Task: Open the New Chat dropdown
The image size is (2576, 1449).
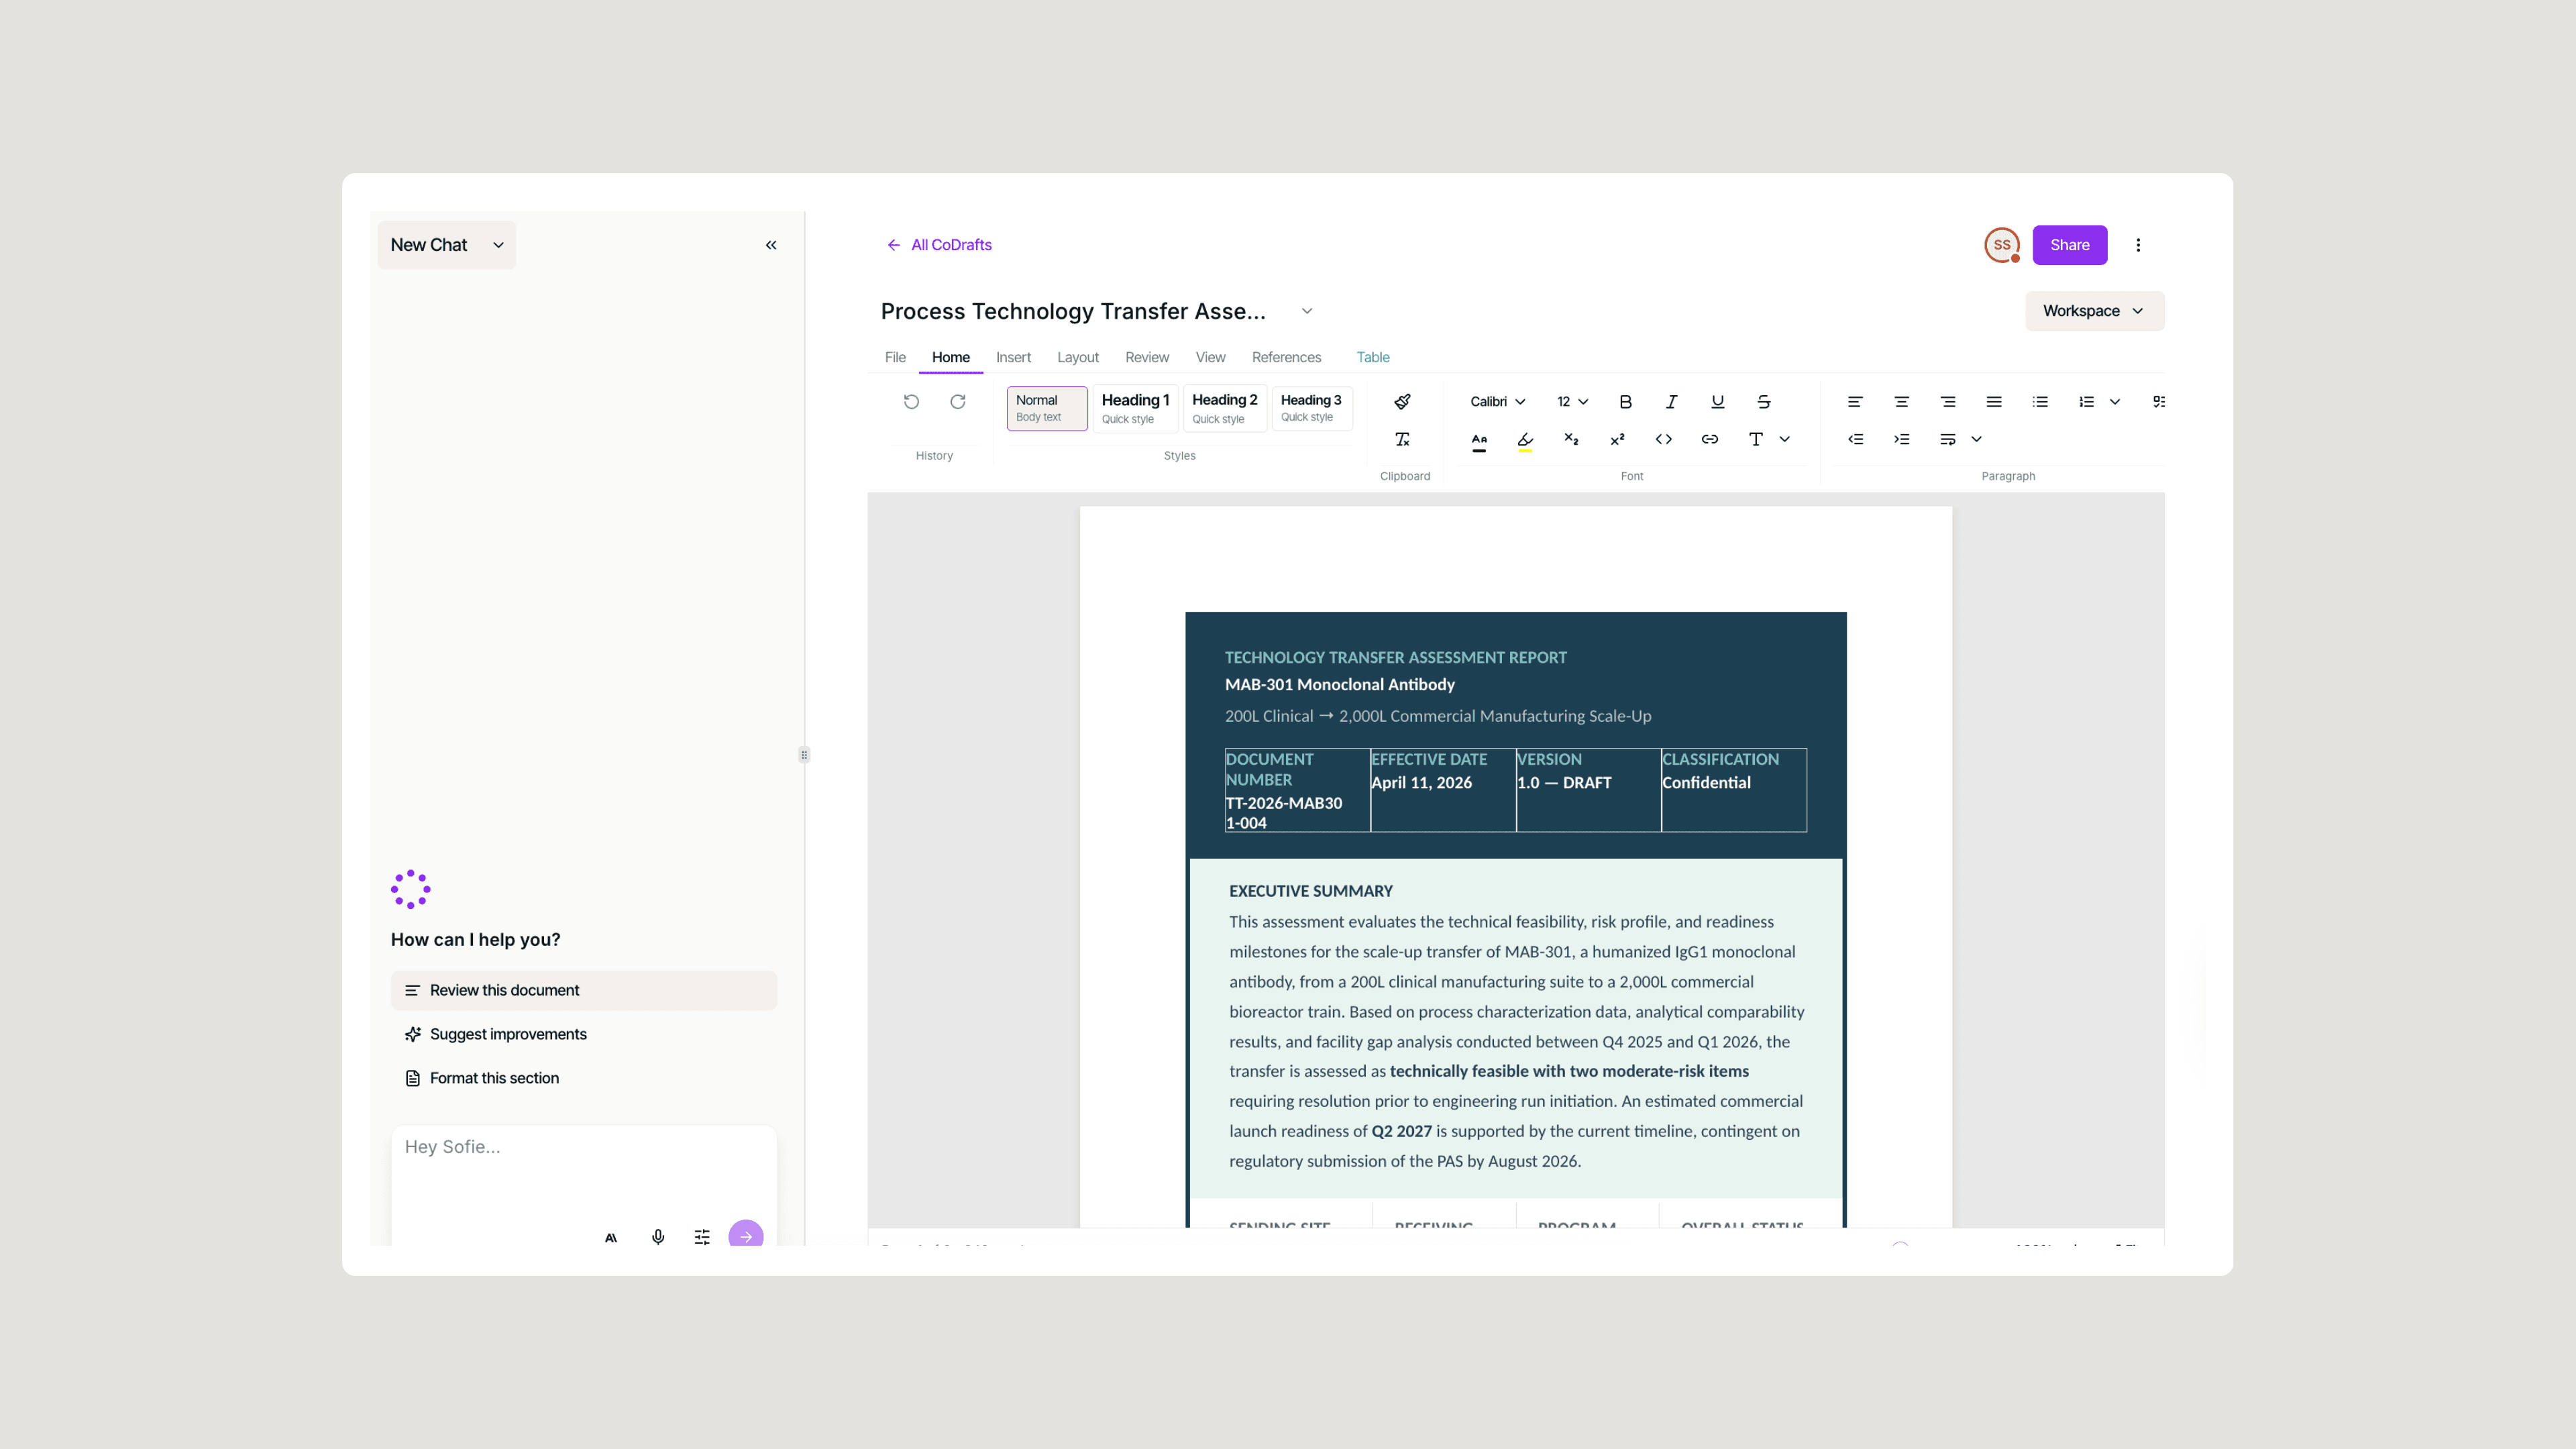Action: click(x=446, y=245)
